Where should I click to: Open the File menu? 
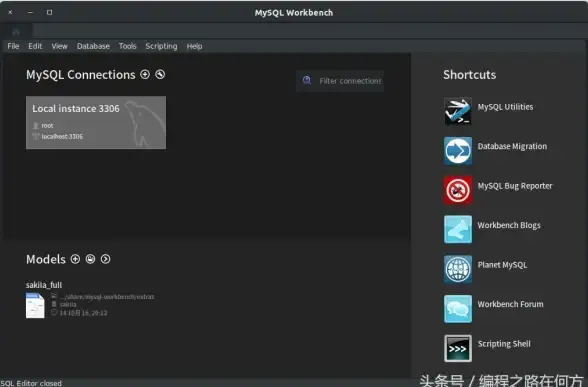click(13, 46)
